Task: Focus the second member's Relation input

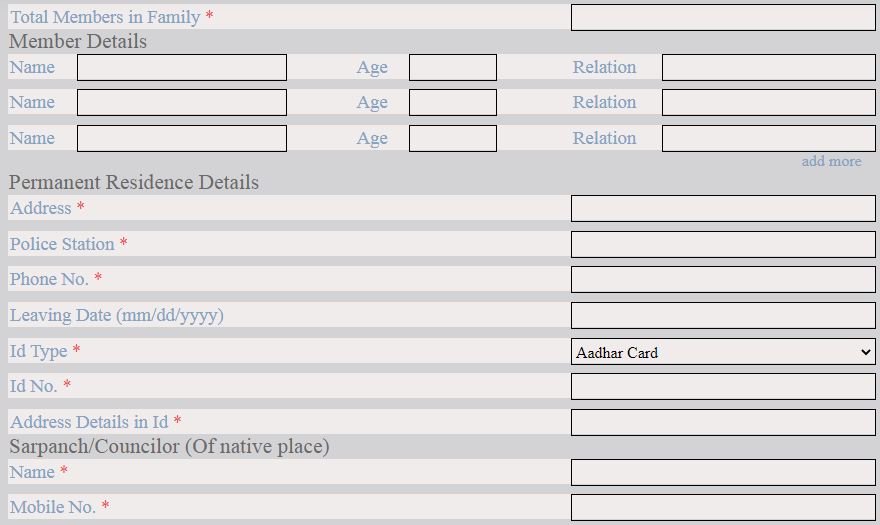Action: coord(768,102)
